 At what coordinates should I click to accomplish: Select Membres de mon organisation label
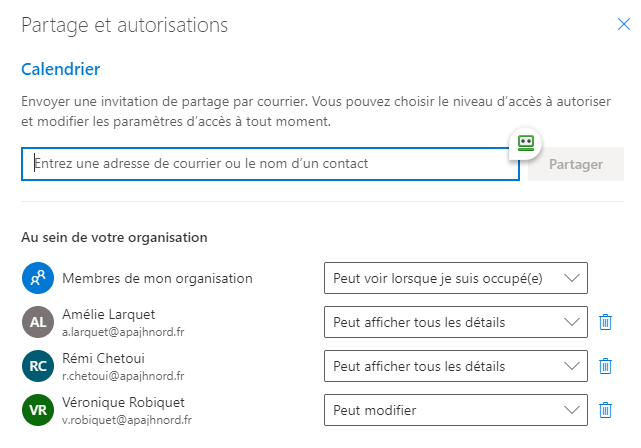157,278
